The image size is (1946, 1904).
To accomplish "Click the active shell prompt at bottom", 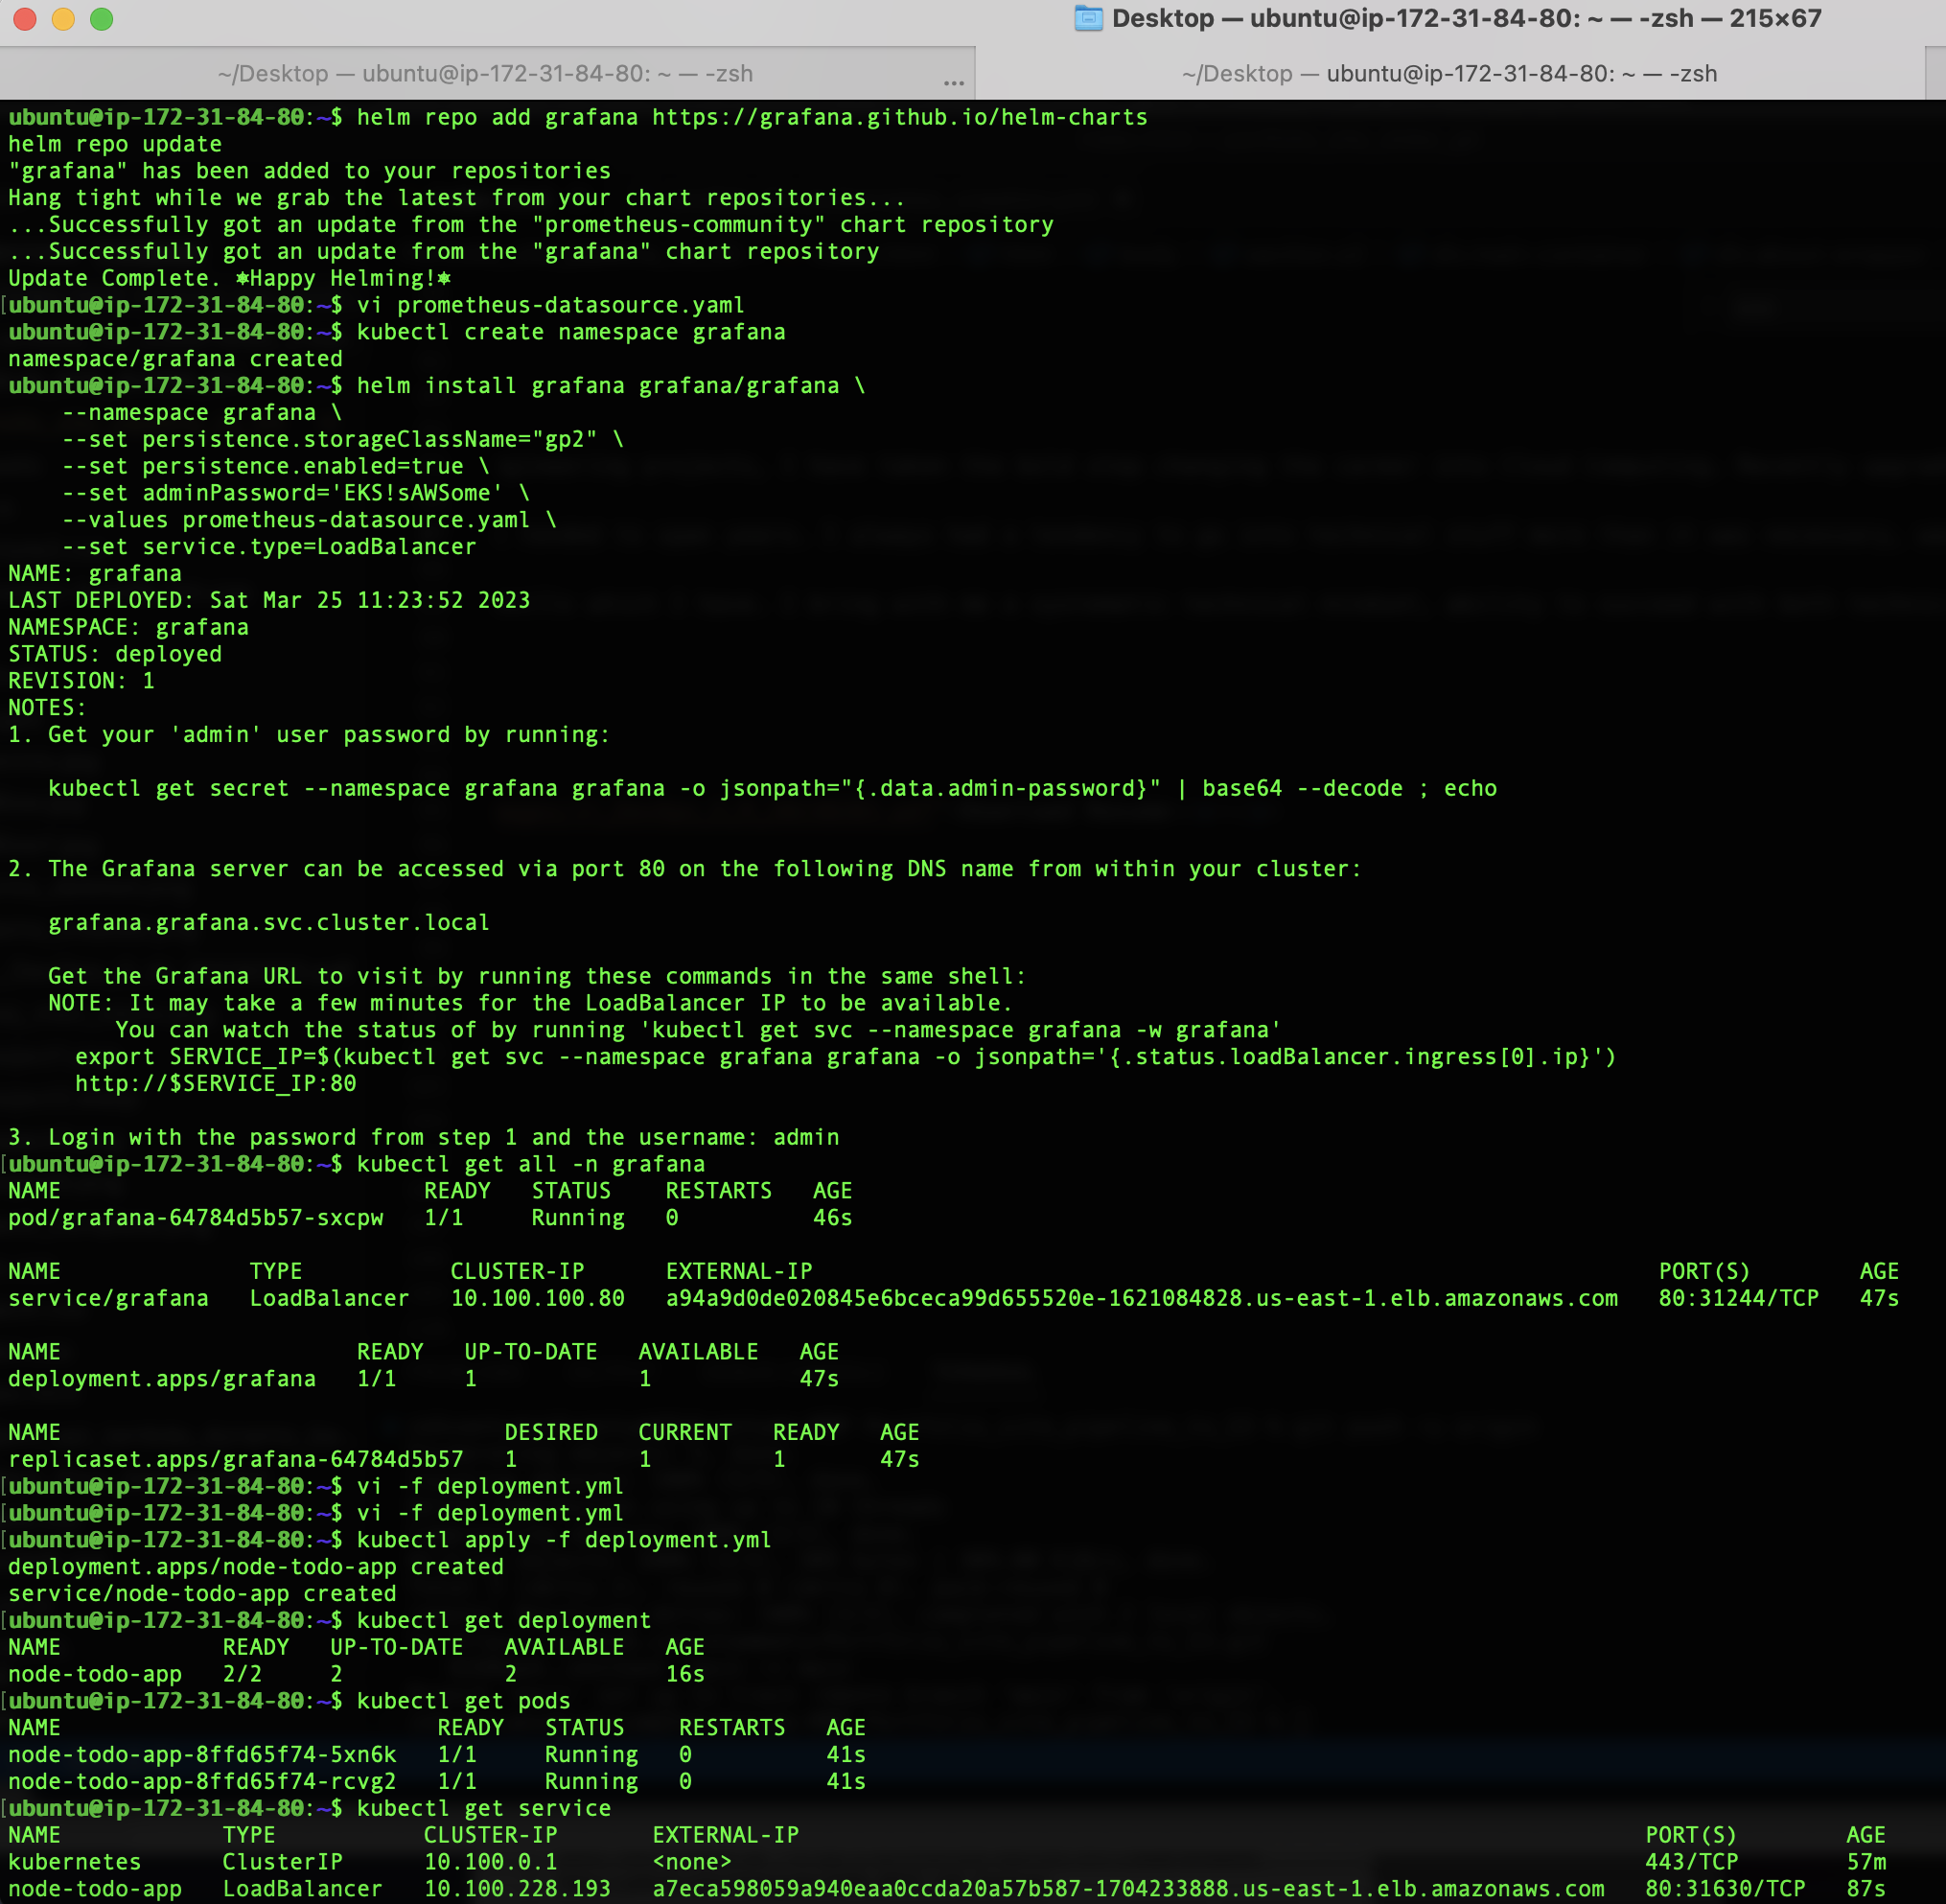I will coord(170,1808).
